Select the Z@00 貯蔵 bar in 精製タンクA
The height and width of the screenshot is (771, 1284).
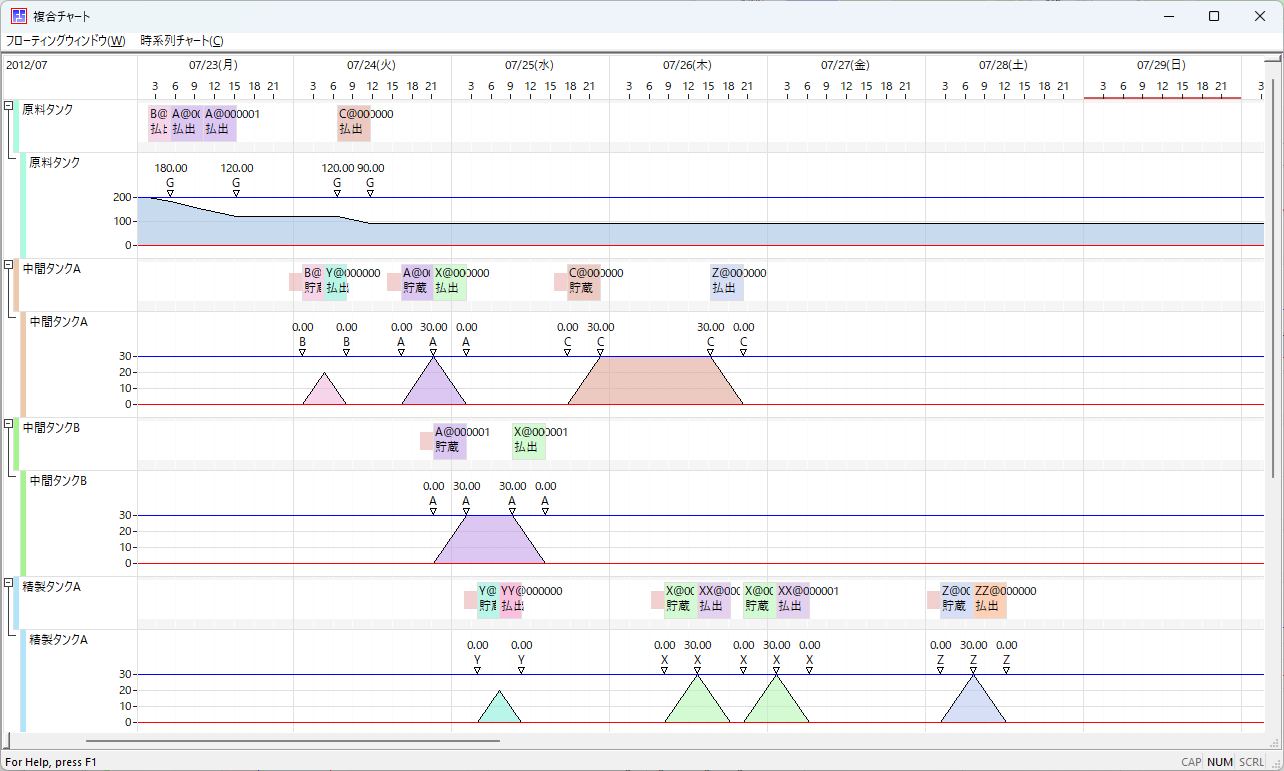pos(957,599)
